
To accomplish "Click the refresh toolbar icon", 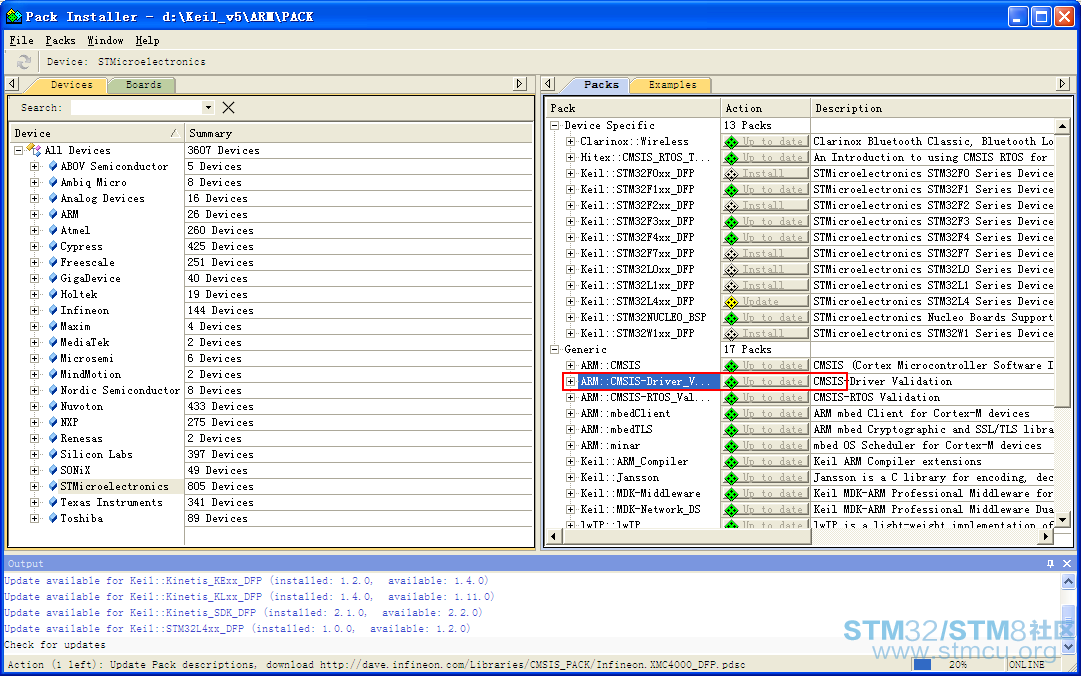I will [x=24, y=62].
